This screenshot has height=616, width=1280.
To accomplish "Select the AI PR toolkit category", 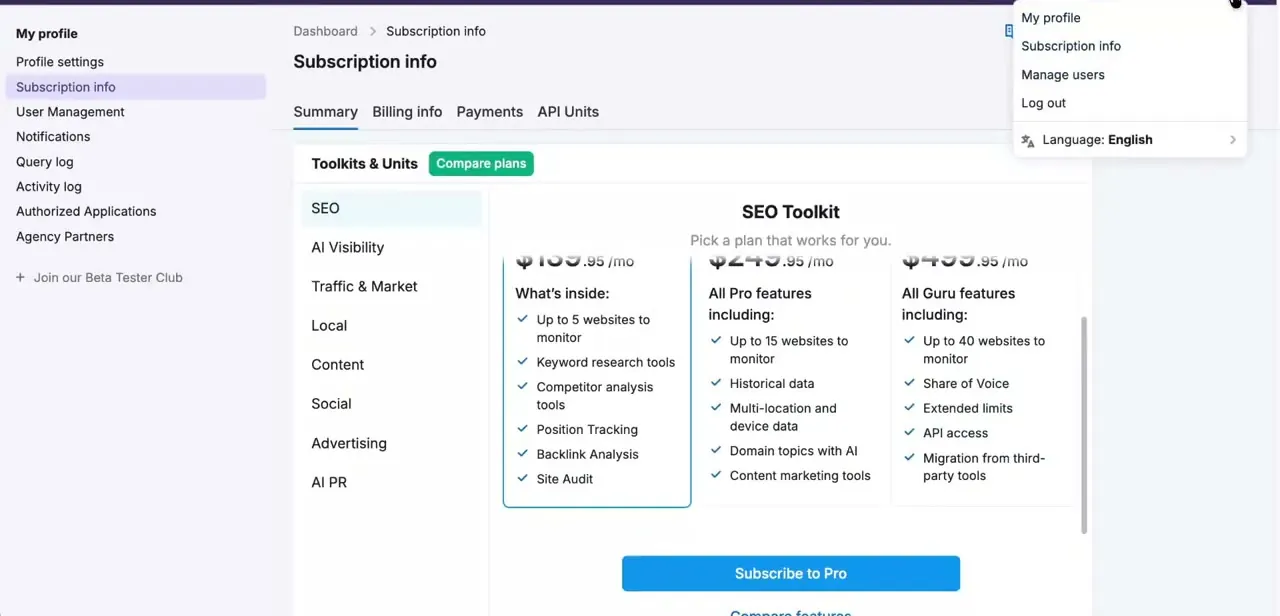I will tap(391, 482).
